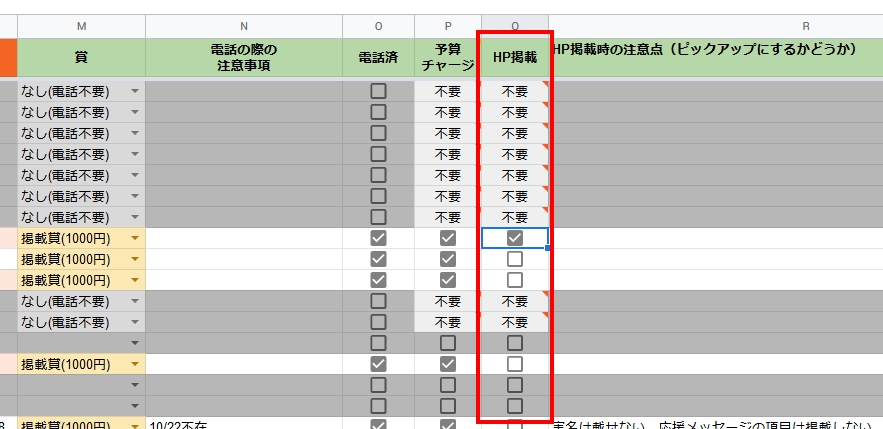The width and height of the screenshot is (883, 429).
Task: Select the column N header
Action: [x=244, y=26]
